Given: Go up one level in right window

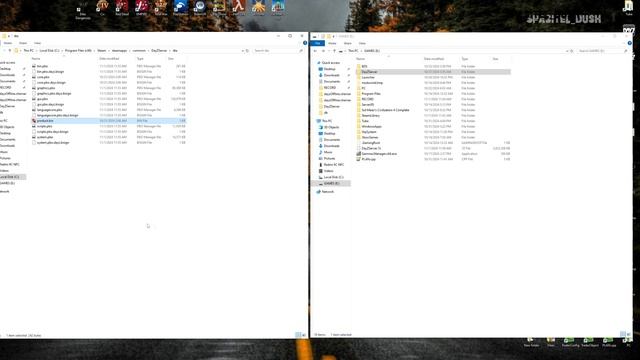Looking at the screenshot, I should (334, 51).
